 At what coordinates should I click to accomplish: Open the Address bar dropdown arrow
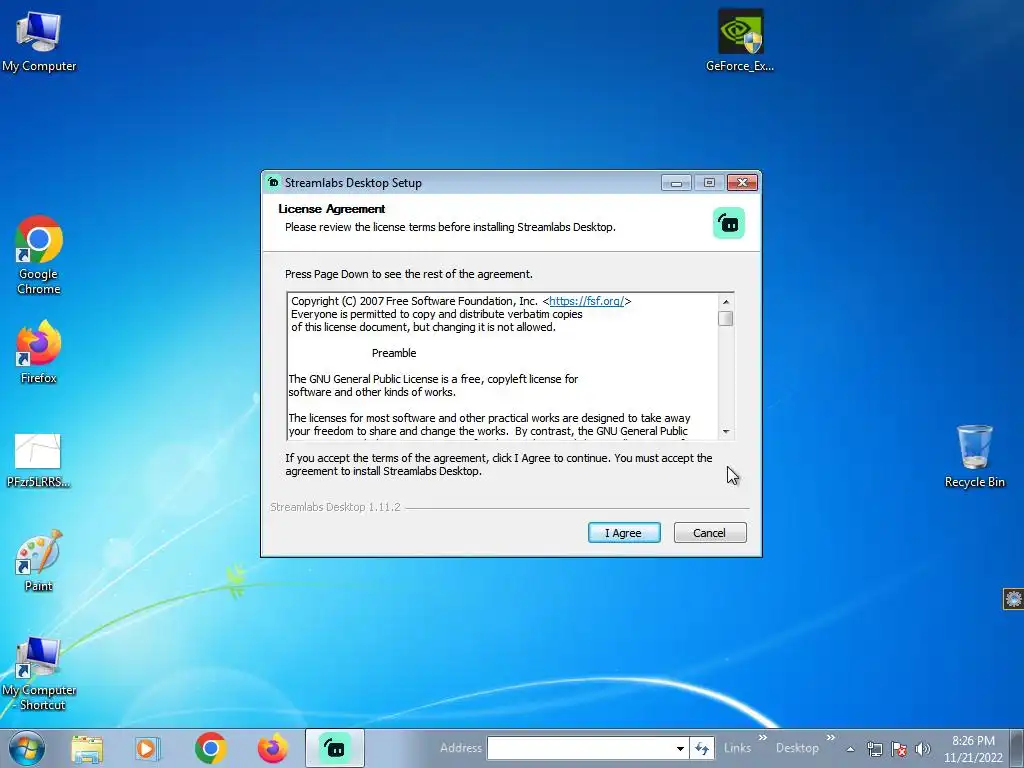pos(680,748)
